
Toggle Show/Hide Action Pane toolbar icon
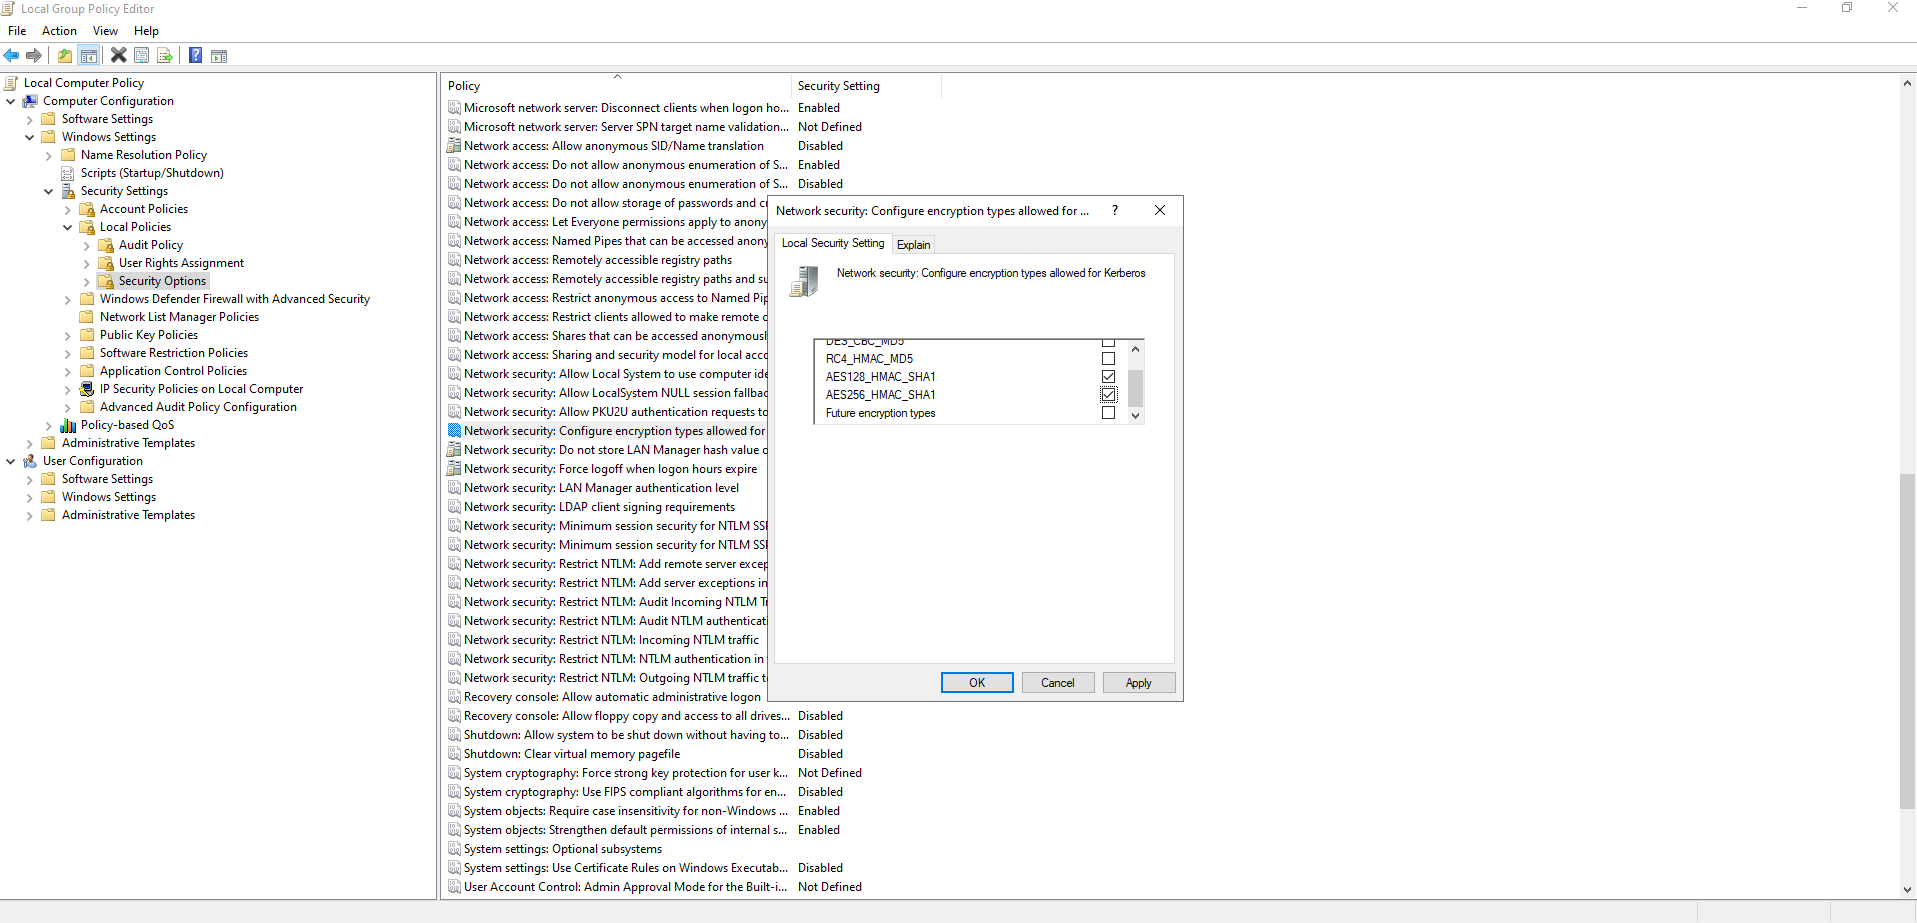click(x=219, y=56)
